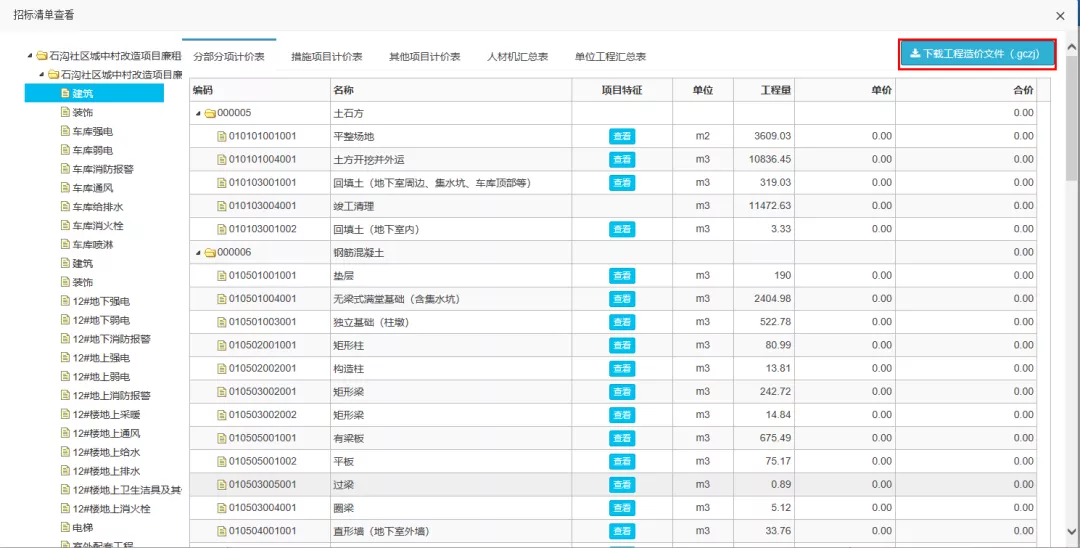
Task: Collapse the 000005 土石方 group
Action: pyautogui.click(x=198, y=113)
